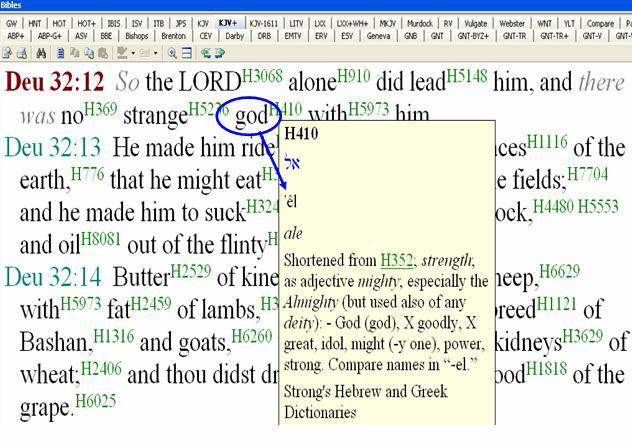Open the dropdown arrow beside God button
This screenshot has width=632, height=448.
[156, 53]
